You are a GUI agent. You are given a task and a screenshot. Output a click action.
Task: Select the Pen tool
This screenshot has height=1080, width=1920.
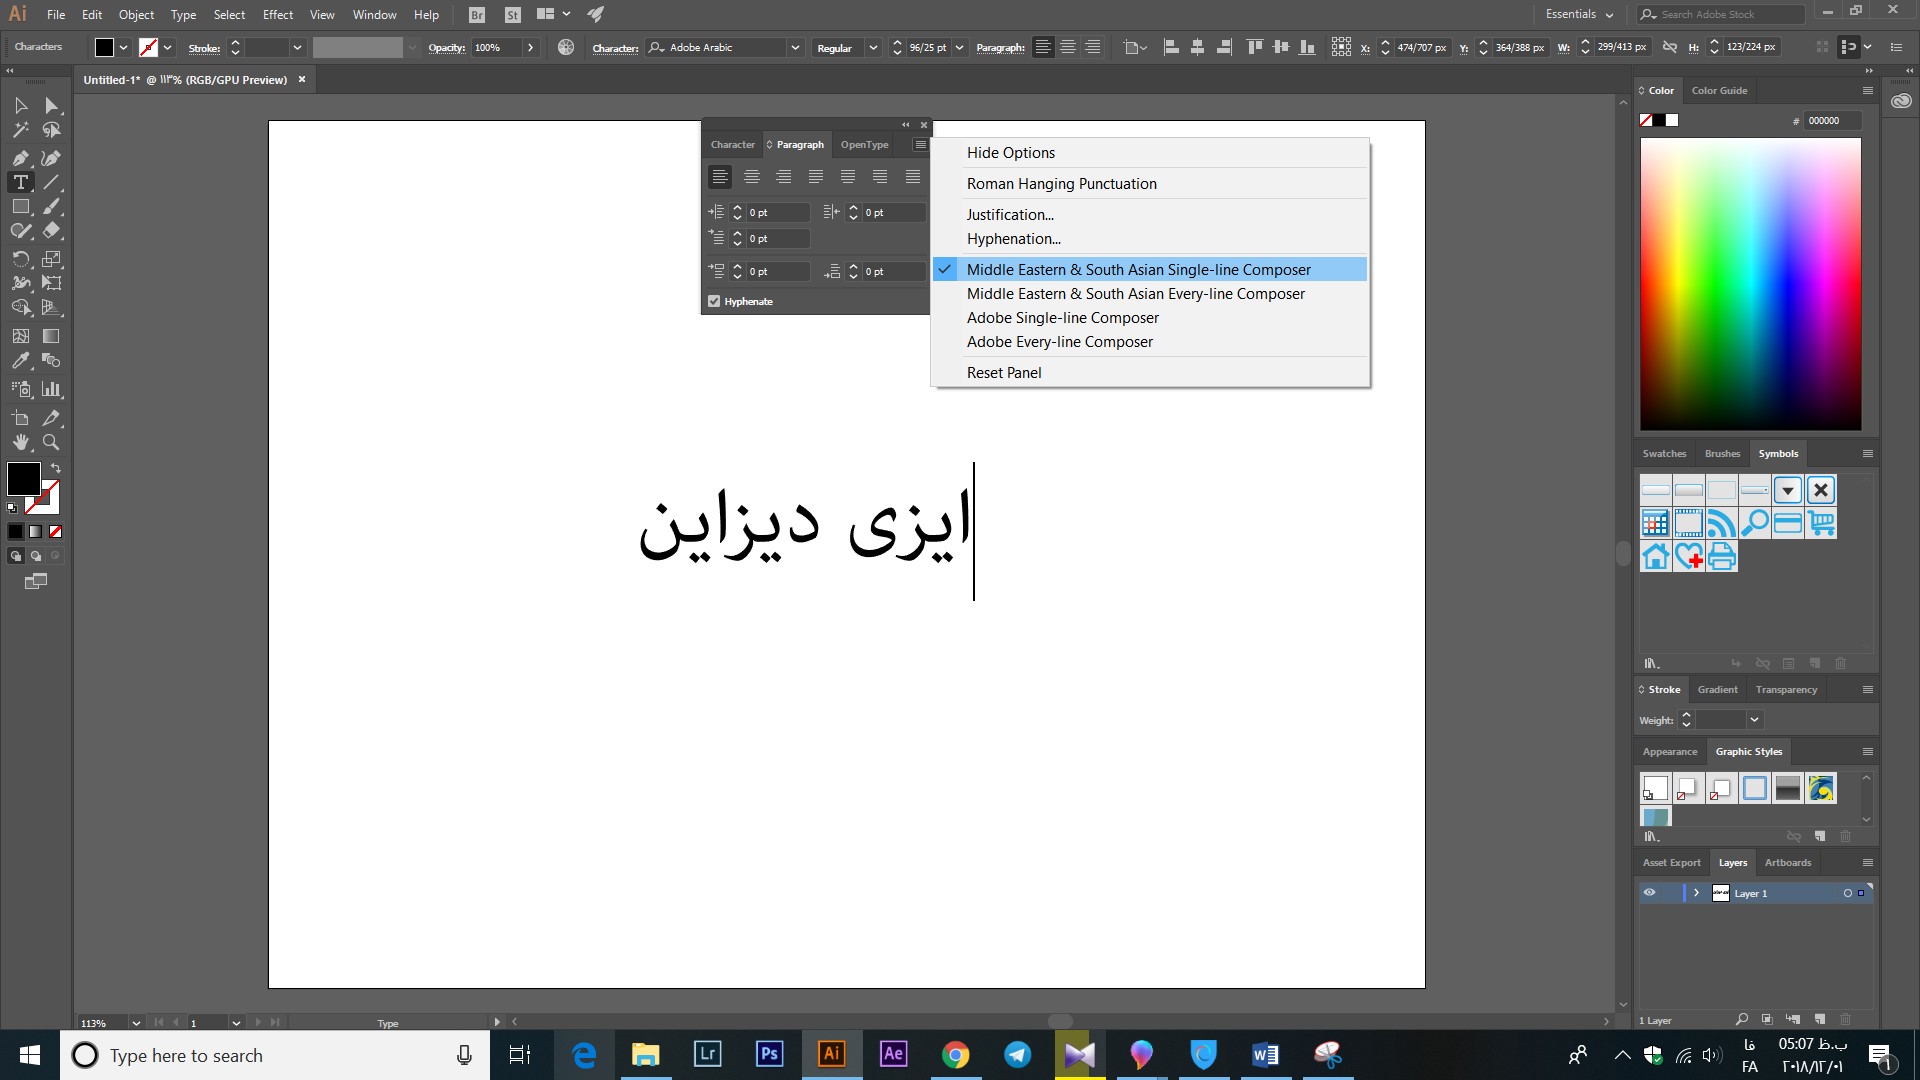click(x=20, y=158)
